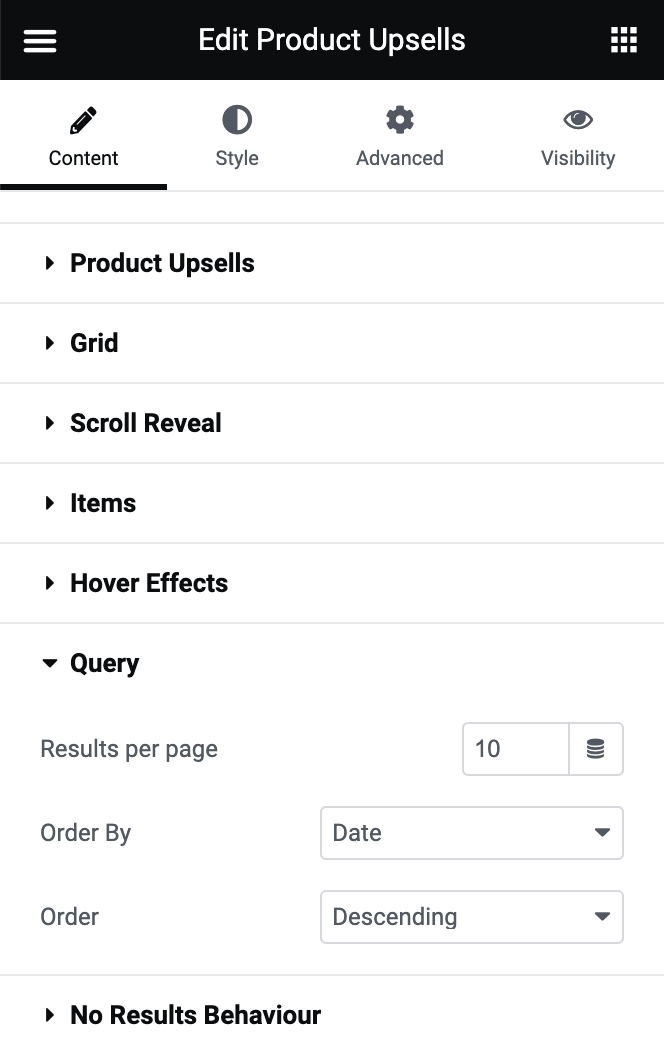
Task: Click the widgets grid icon top right
Action: [624, 40]
